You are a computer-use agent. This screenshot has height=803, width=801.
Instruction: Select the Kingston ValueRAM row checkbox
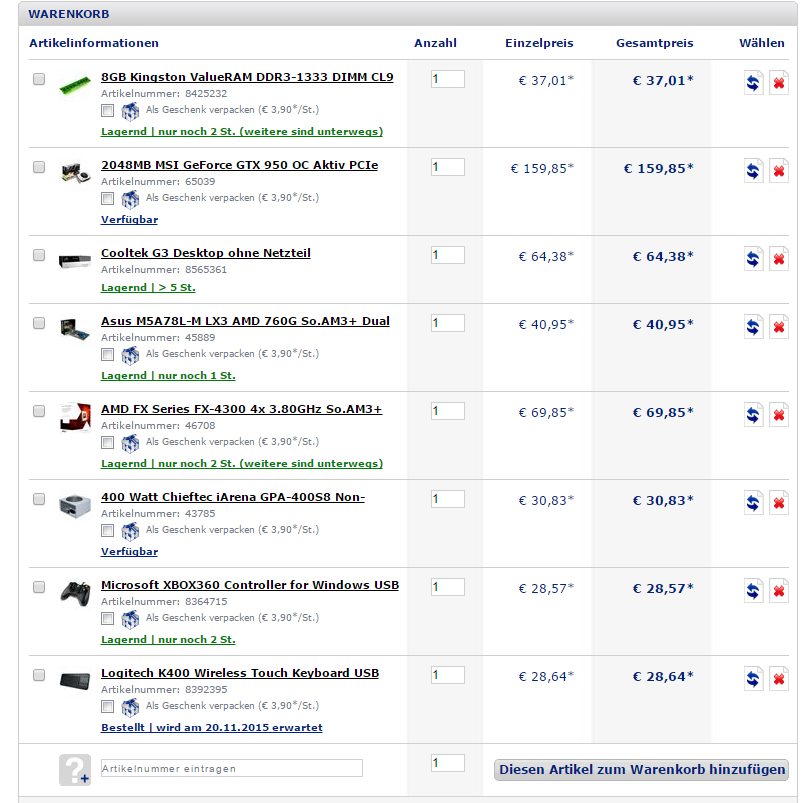point(39,79)
